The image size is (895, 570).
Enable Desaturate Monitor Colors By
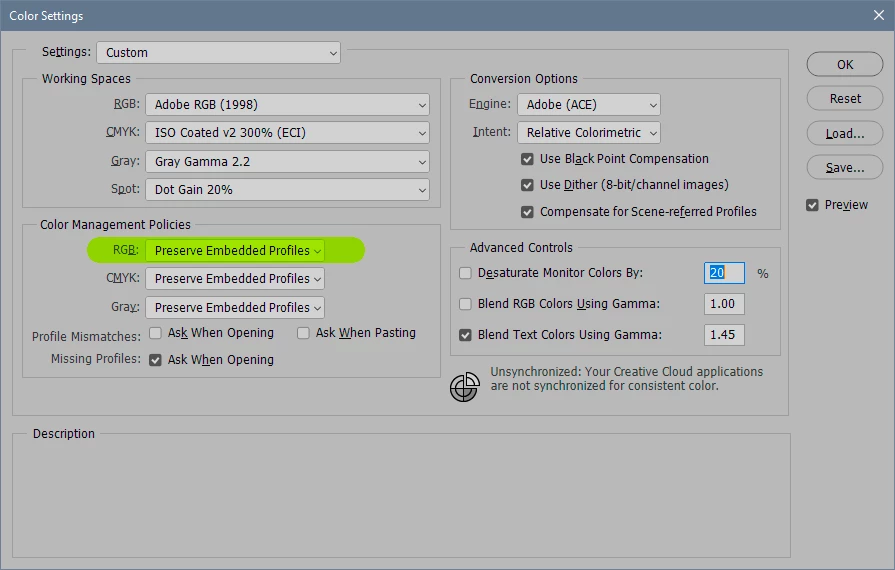[x=465, y=273]
